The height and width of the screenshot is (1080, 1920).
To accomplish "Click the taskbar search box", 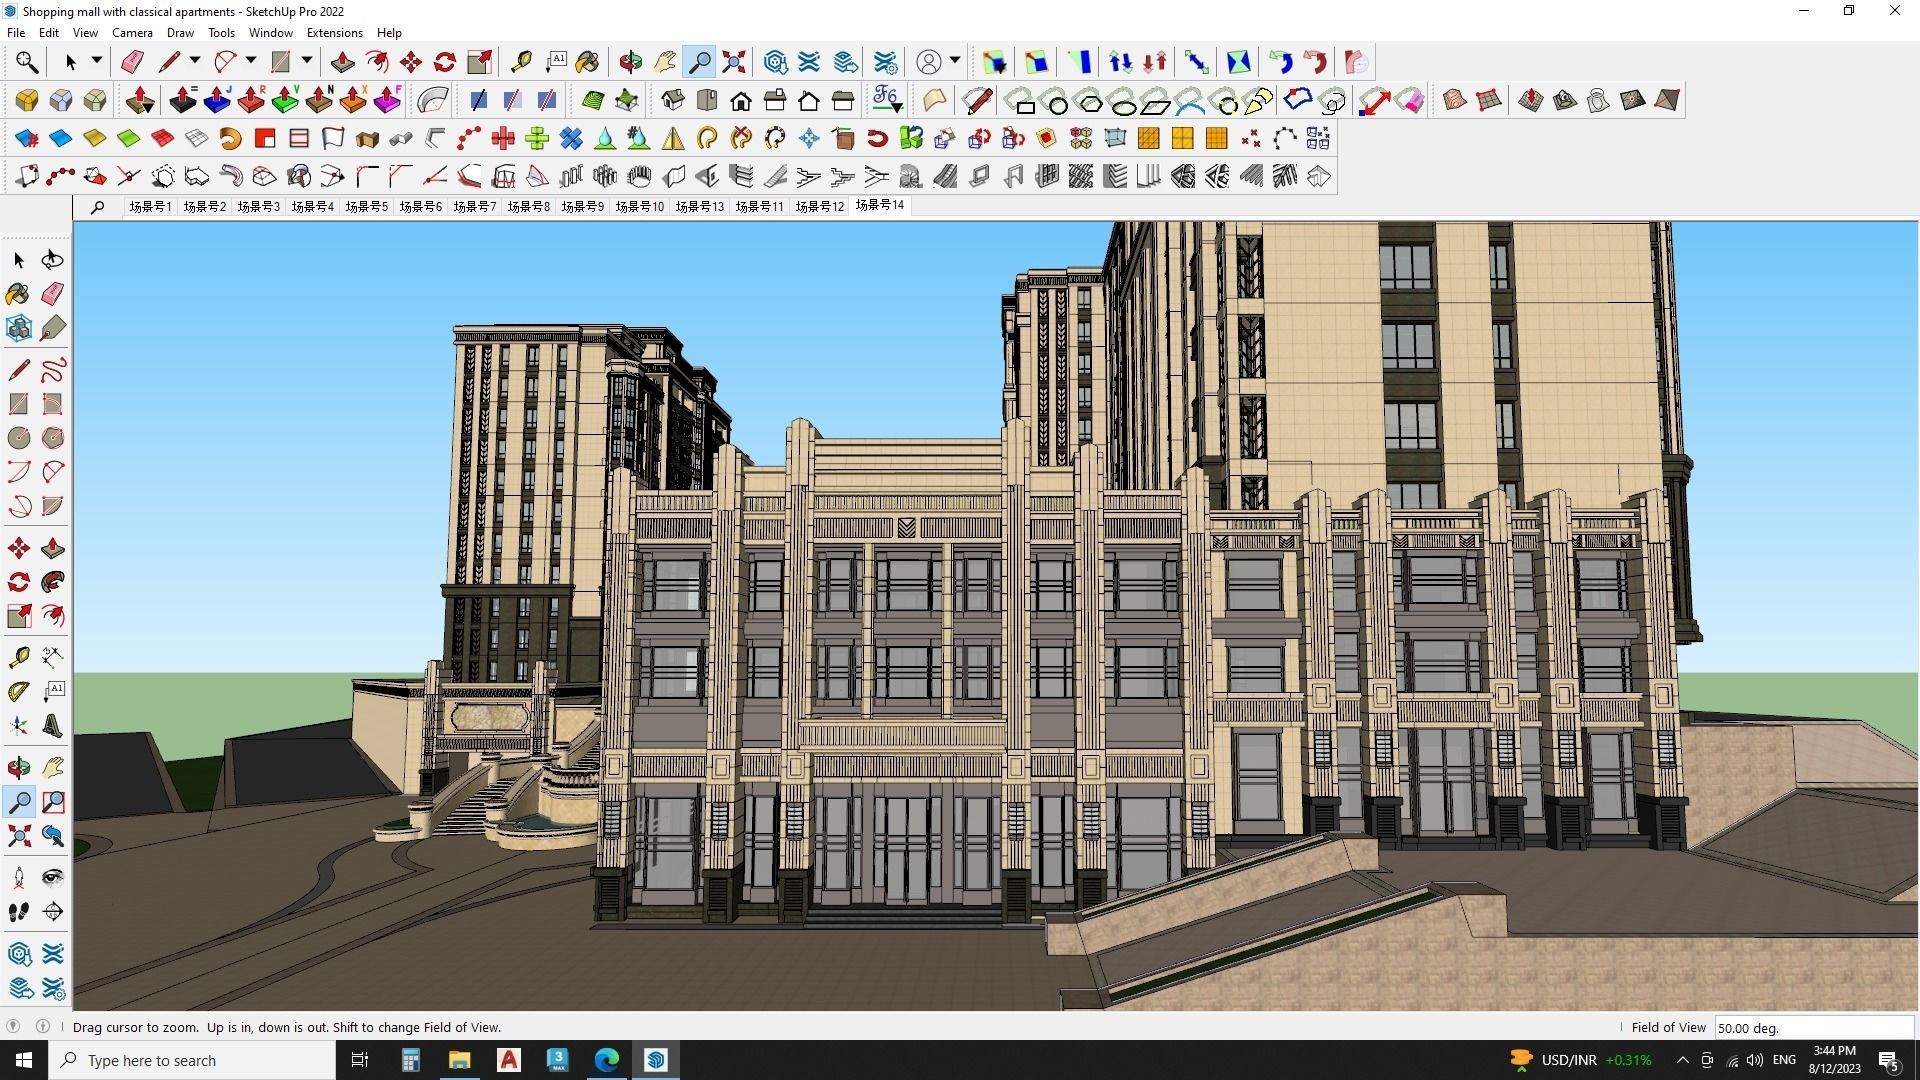I will (x=192, y=1060).
